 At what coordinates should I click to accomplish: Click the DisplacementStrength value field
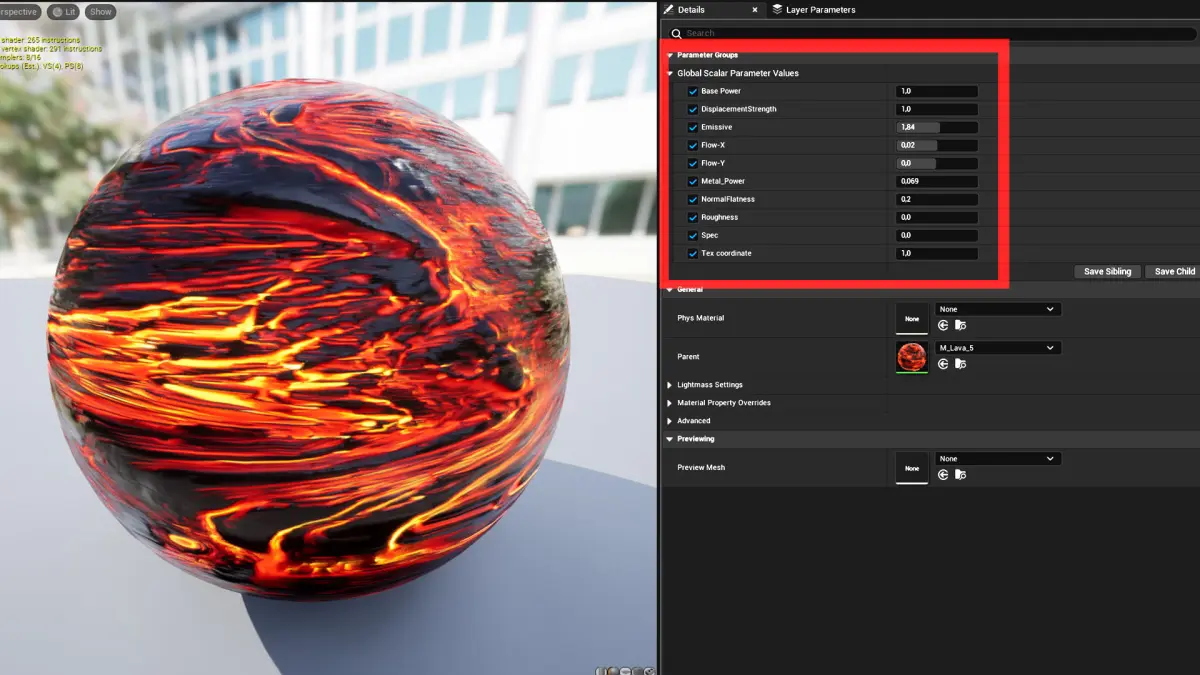[x=937, y=109]
